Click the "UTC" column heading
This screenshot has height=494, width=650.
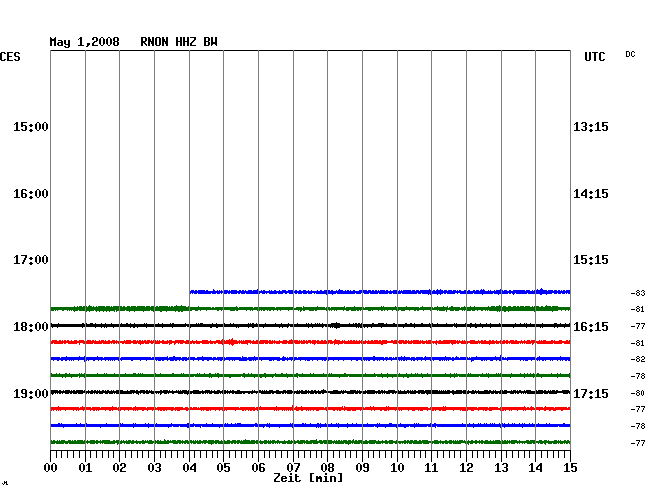594,57
